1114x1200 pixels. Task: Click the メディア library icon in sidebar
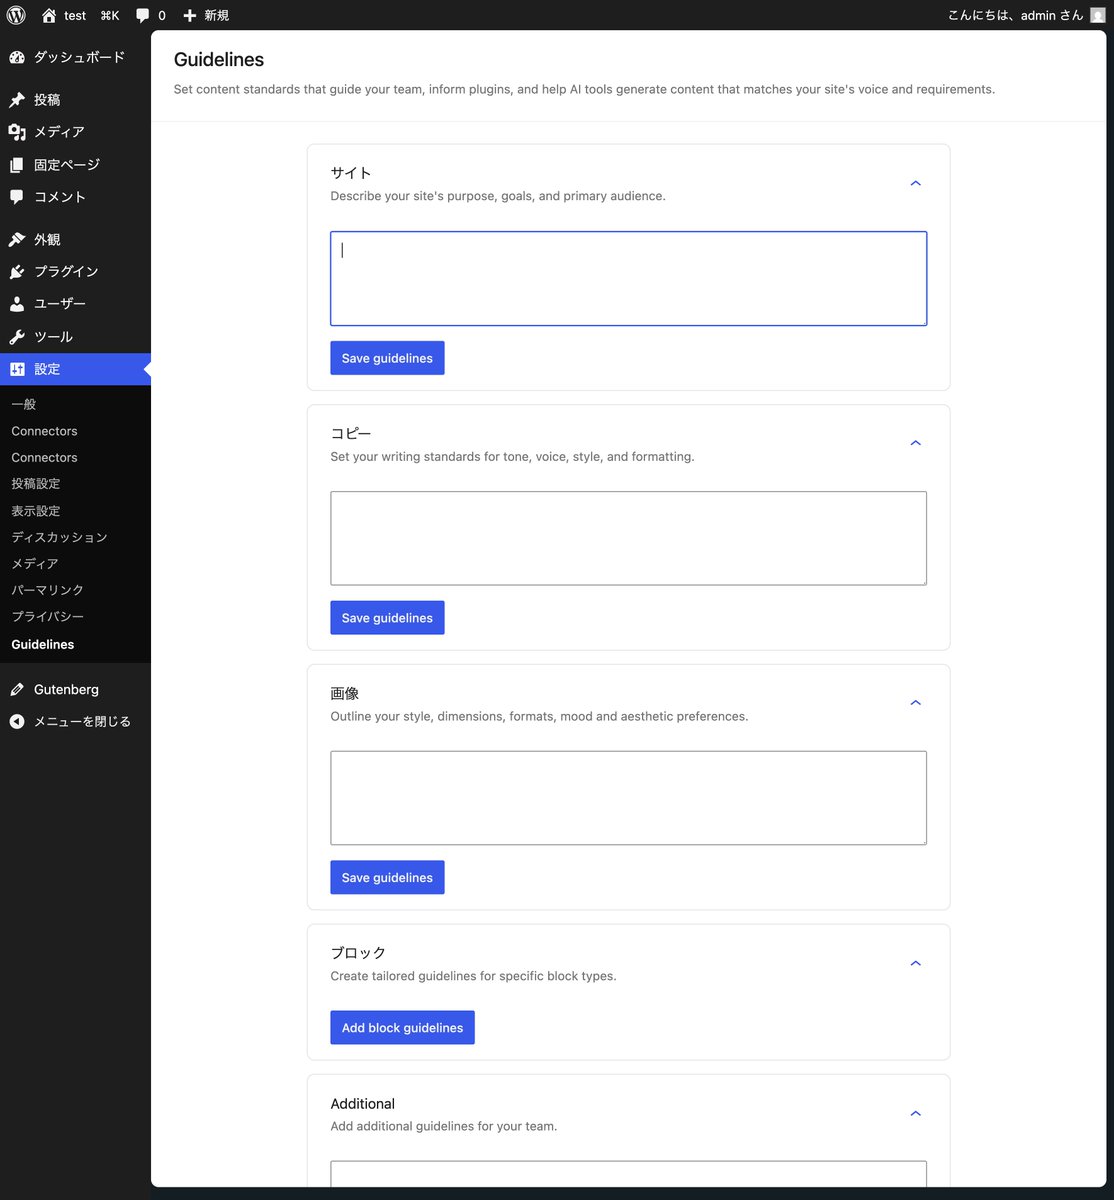[17, 132]
